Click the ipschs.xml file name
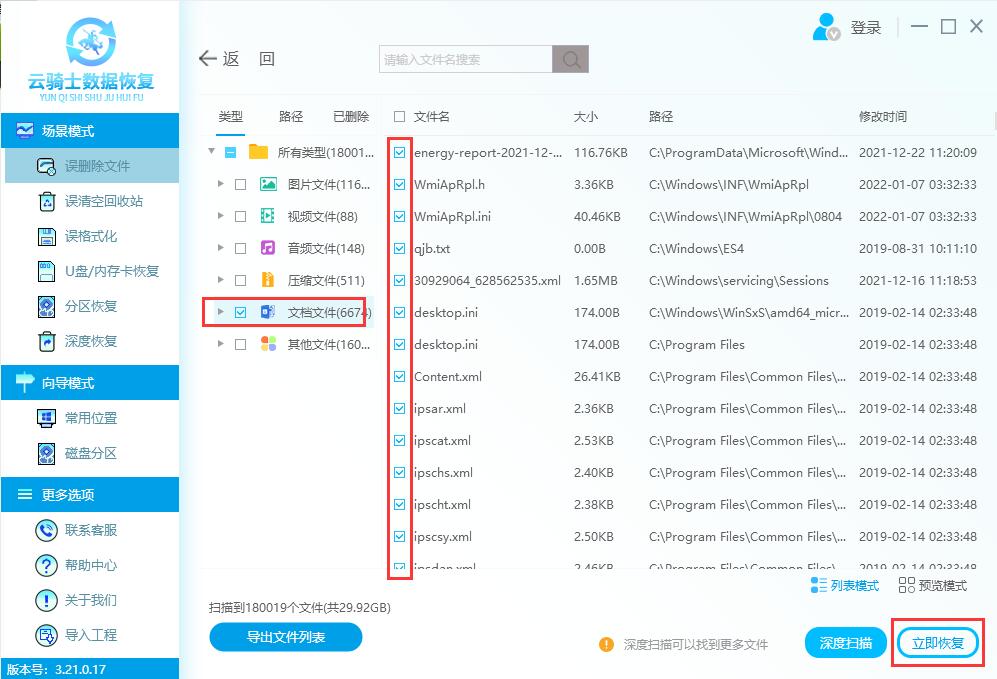The width and height of the screenshot is (997, 679). pos(443,473)
